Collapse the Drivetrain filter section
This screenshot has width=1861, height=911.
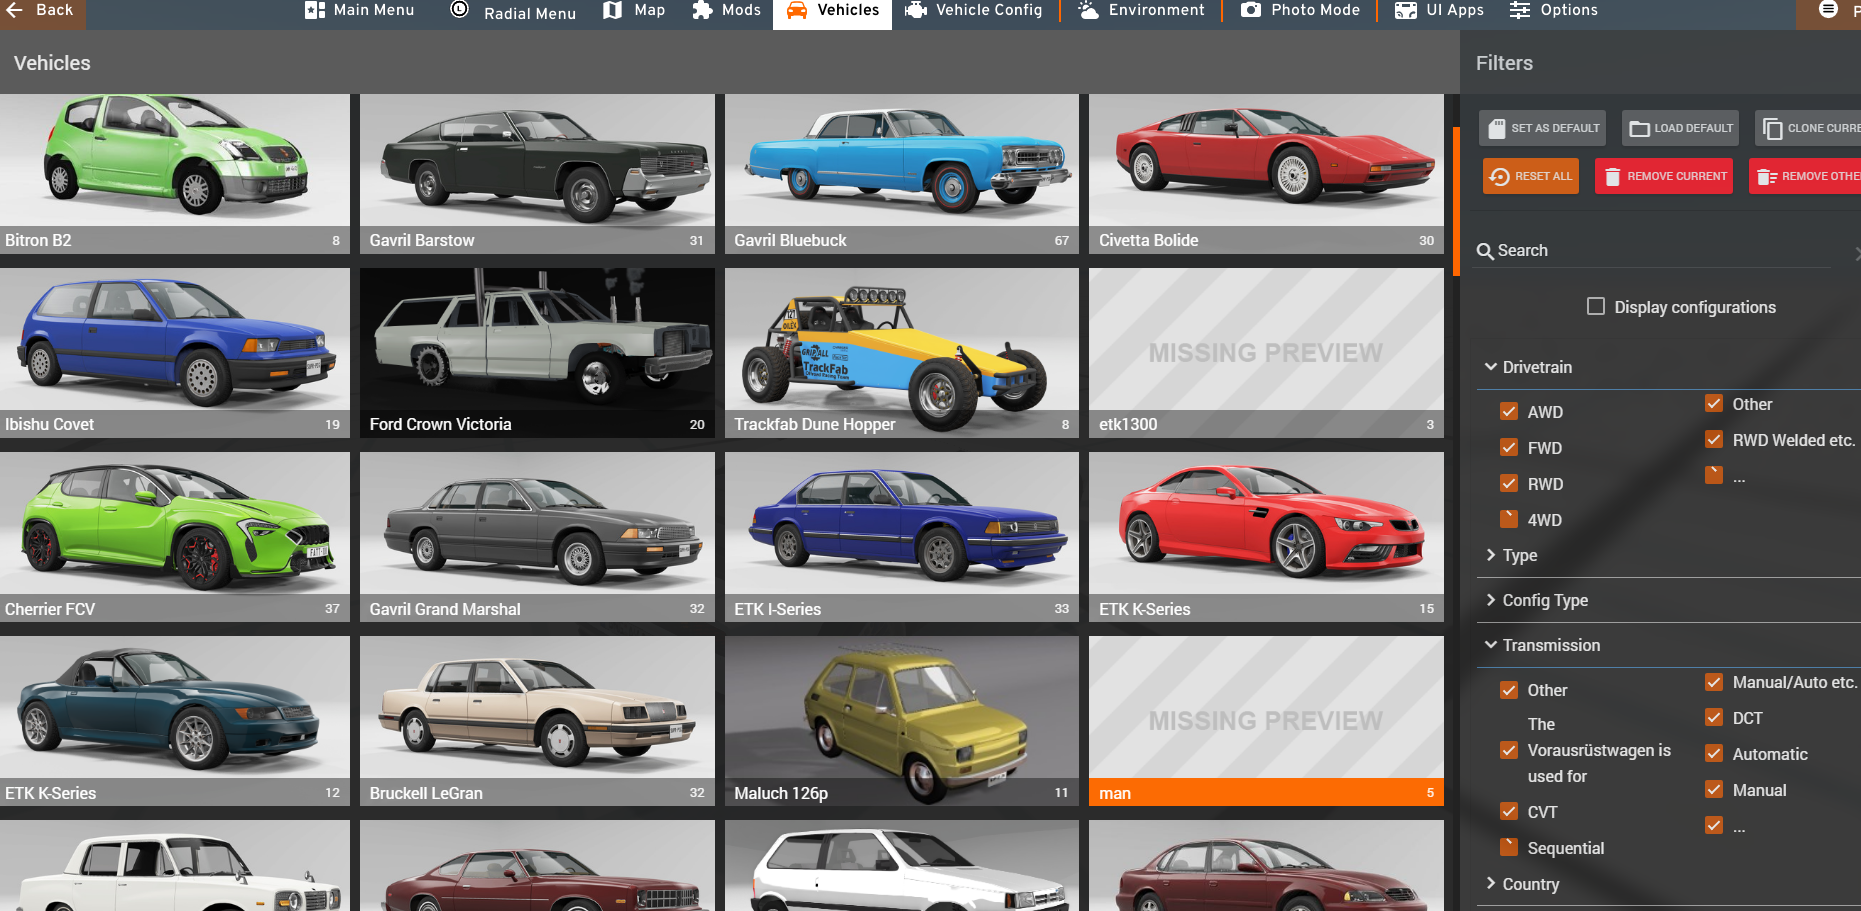click(x=1668, y=367)
